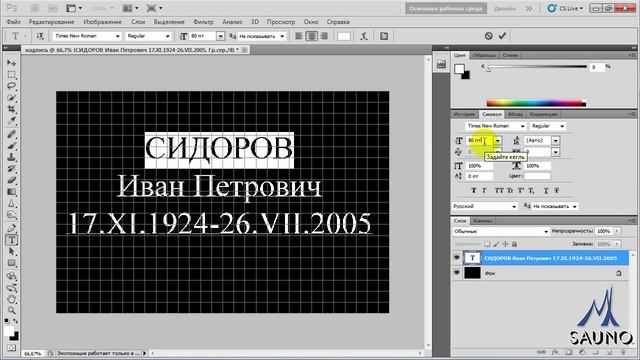Screen dimensions: 640x360
Task: Open the Изображение menu
Action: 102,22
